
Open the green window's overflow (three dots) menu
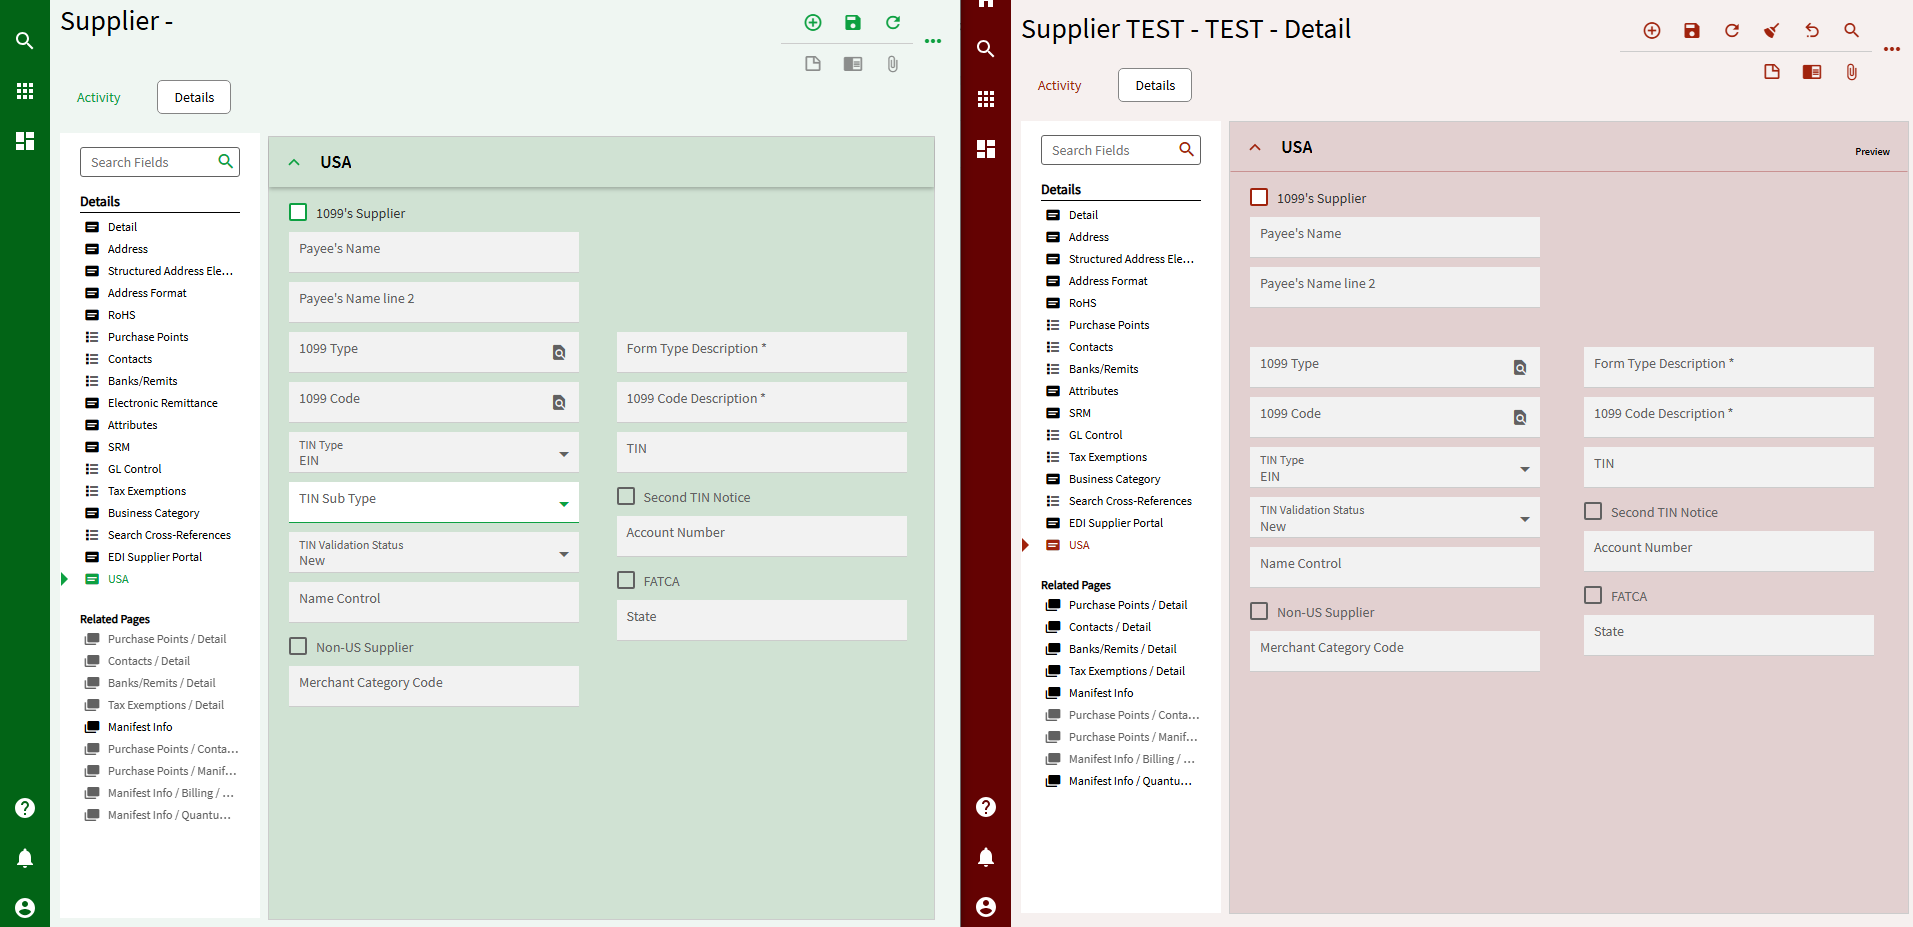pos(933,41)
